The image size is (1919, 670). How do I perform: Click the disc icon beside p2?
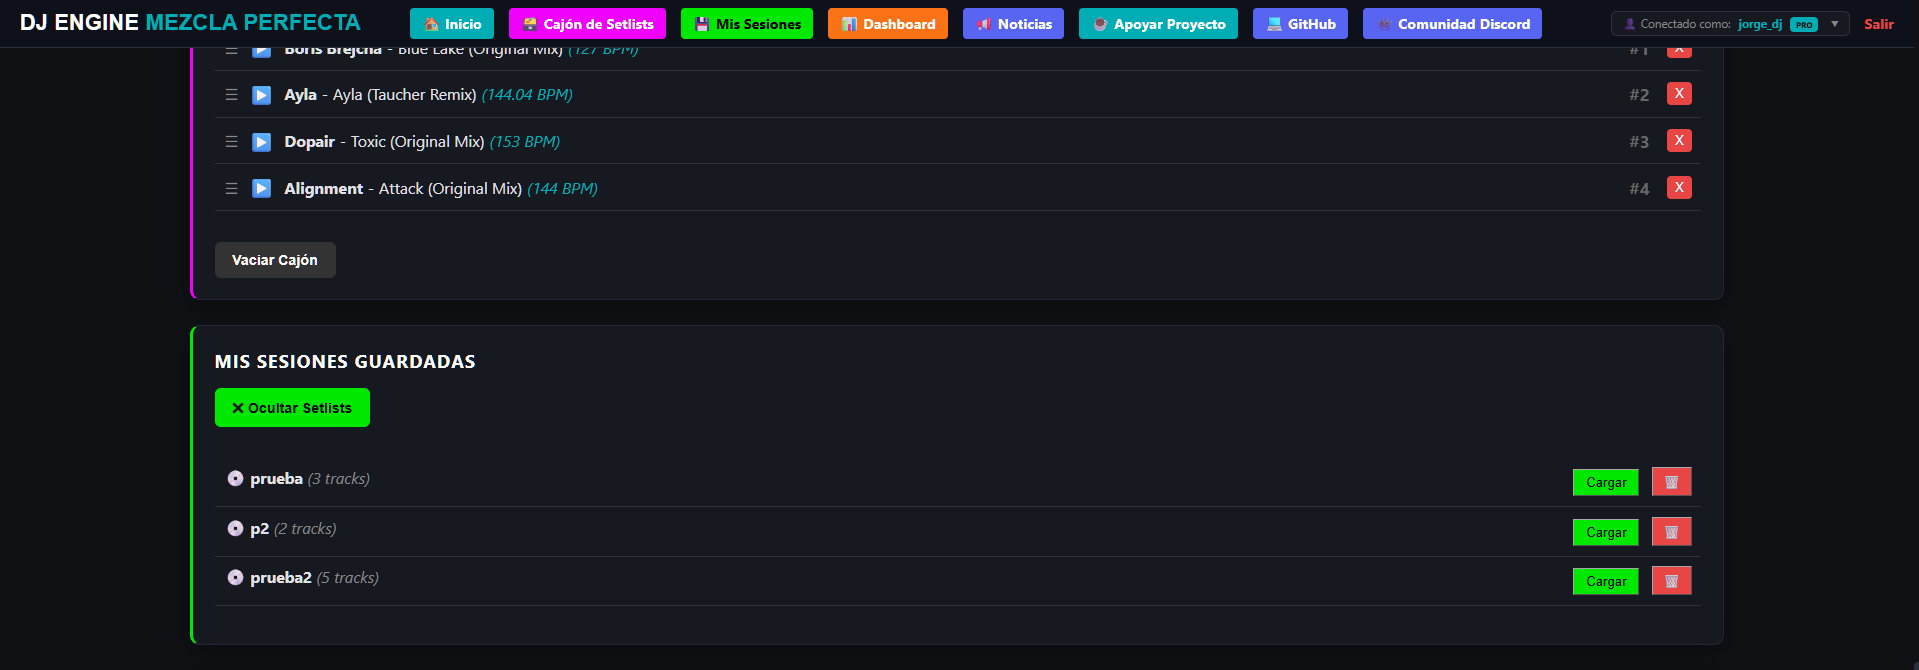(235, 529)
